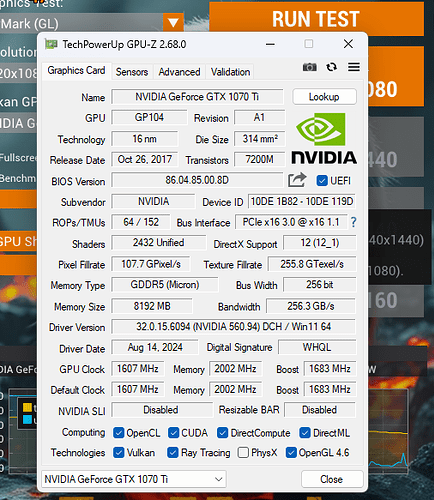Switch to the Sensors tab
Viewport: 434px width, 500px height.
click(132, 72)
